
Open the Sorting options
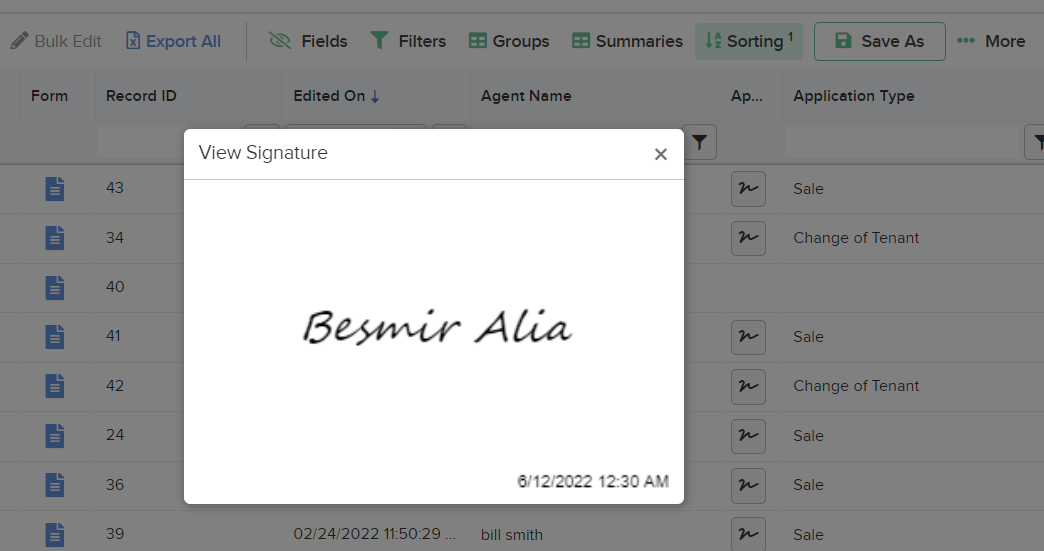(749, 41)
